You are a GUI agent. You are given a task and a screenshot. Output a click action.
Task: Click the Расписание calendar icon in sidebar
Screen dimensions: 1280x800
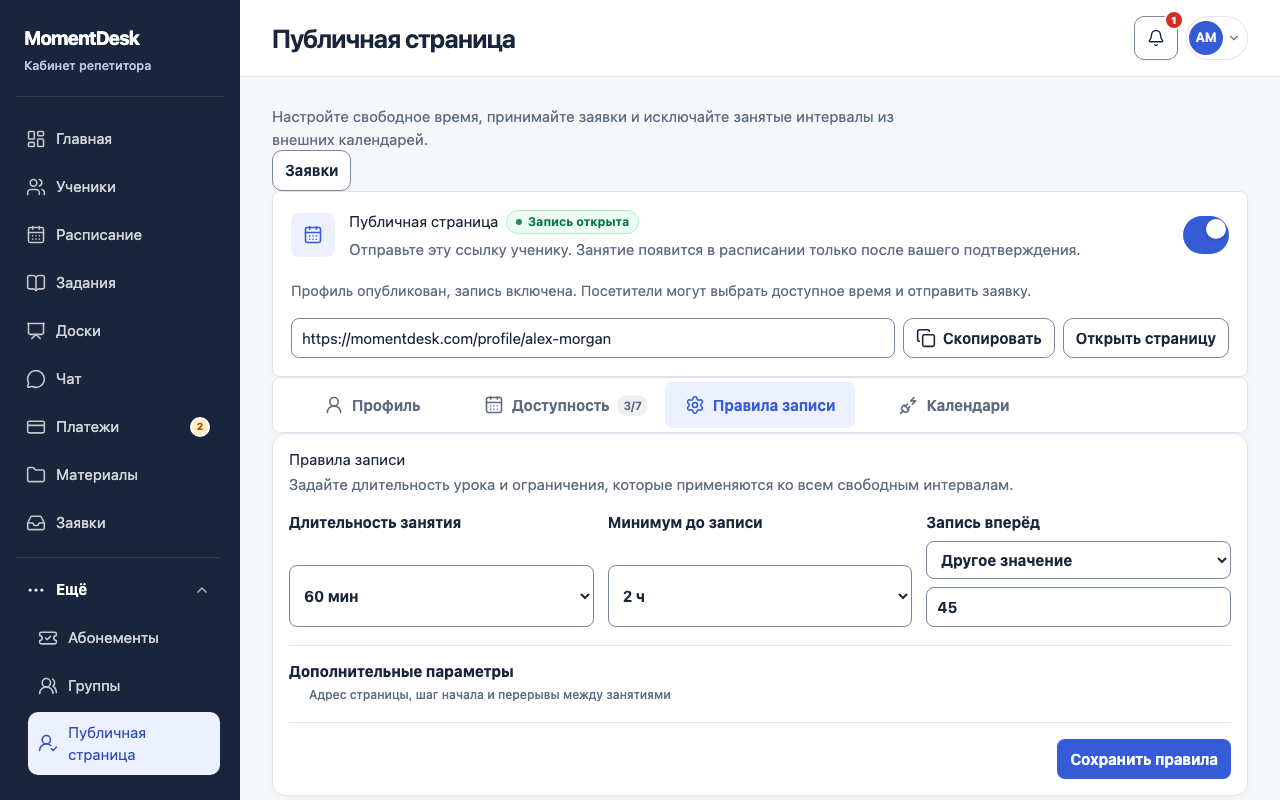[x=36, y=235]
